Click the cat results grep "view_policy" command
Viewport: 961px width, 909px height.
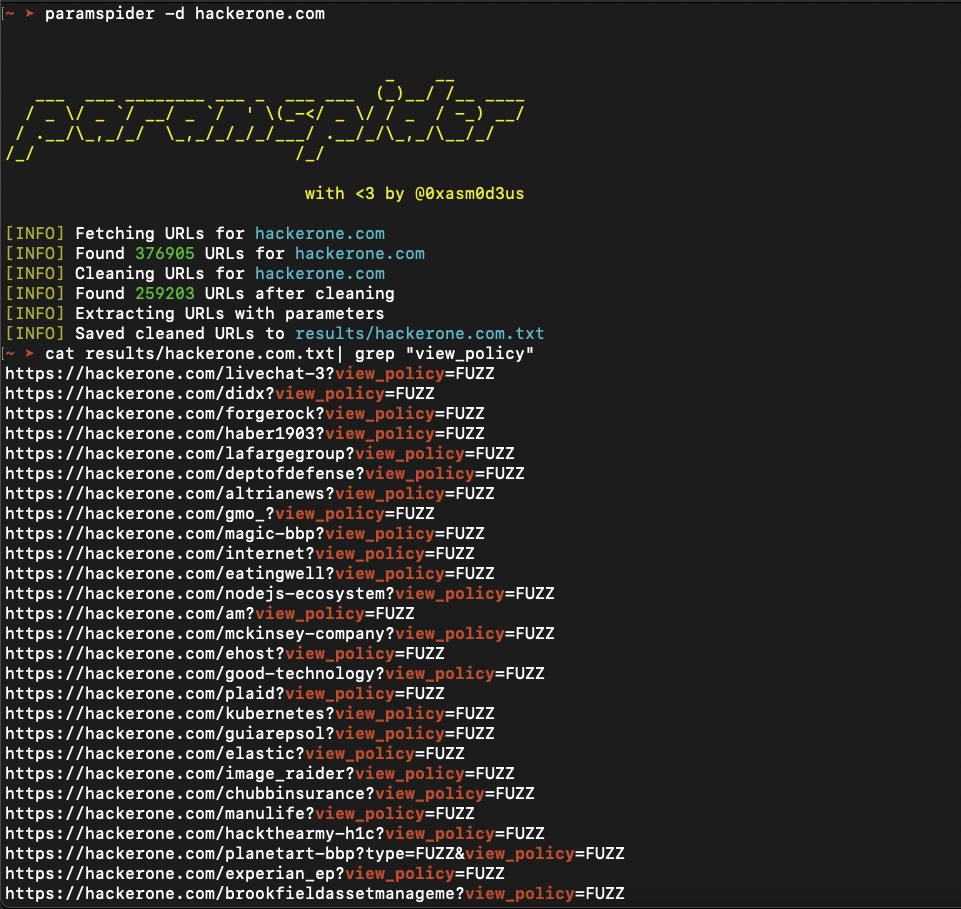(289, 354)
